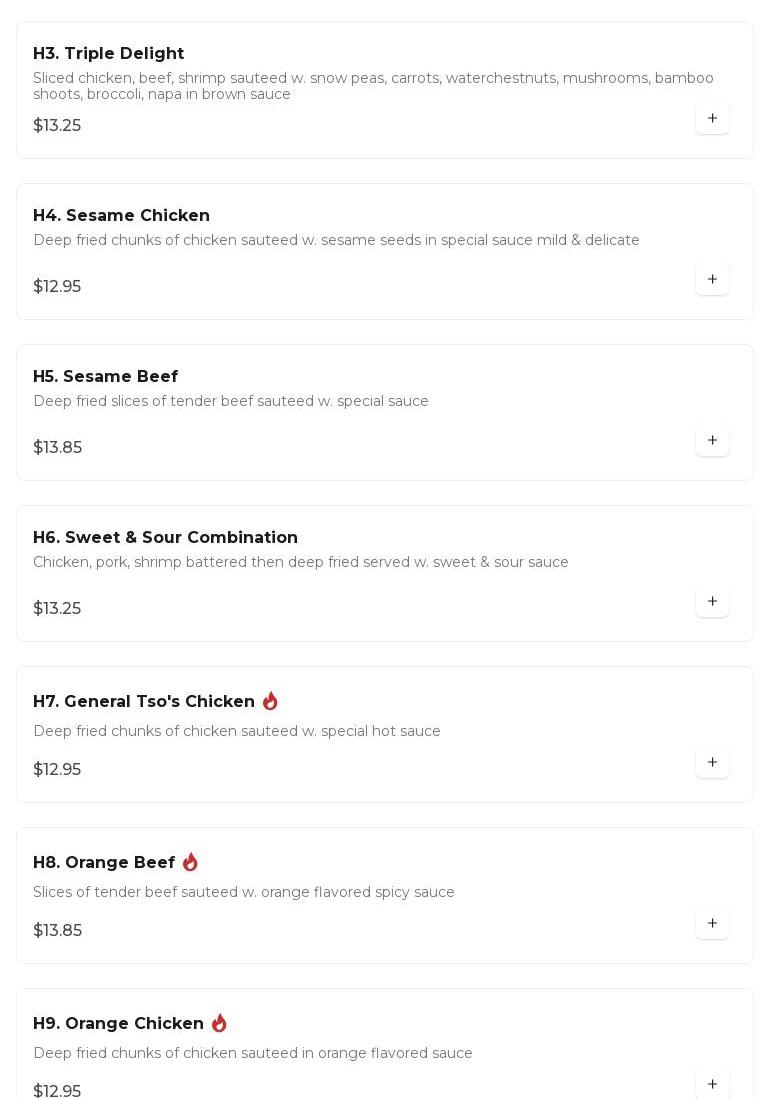The height and width of the screenshot is (1098, 770).
Task: Select the H4. Sesame Chicken title
Action: (x=121, y=216)
